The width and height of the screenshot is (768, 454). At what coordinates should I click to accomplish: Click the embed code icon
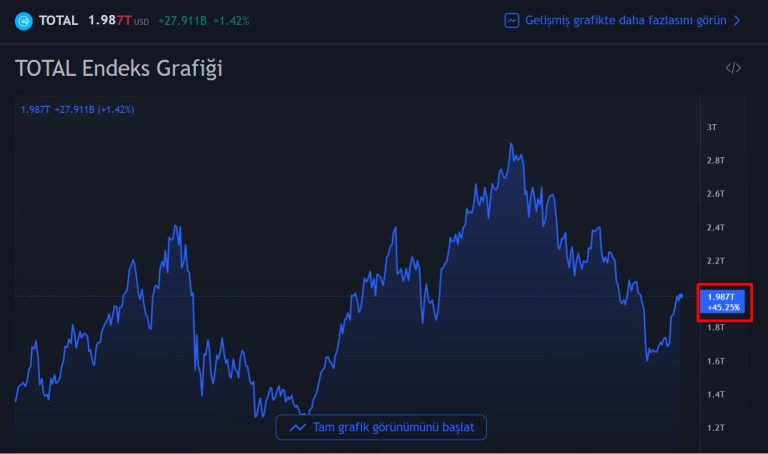pyautogui.click(x=733, y=68)
